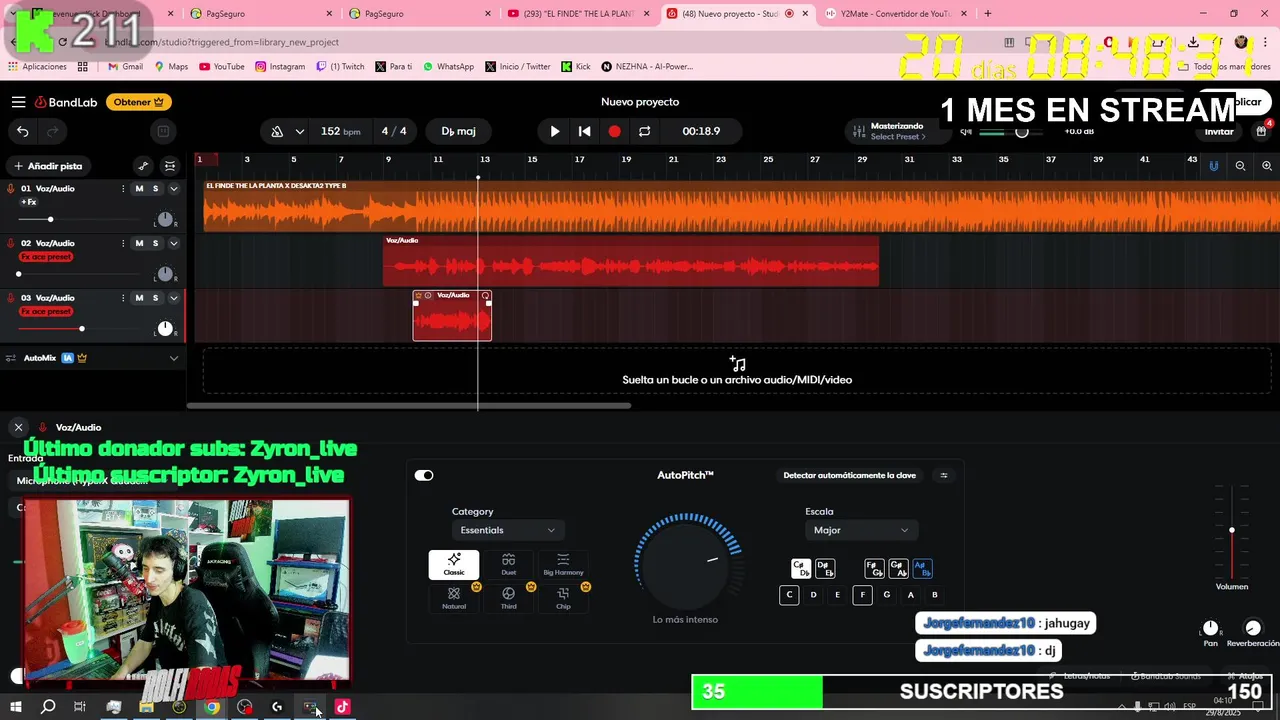Image resolution: width=1280 pixels, height=720 pixels.
Task: Click Detectar automáticamente la clave
Action: (849, 475)
